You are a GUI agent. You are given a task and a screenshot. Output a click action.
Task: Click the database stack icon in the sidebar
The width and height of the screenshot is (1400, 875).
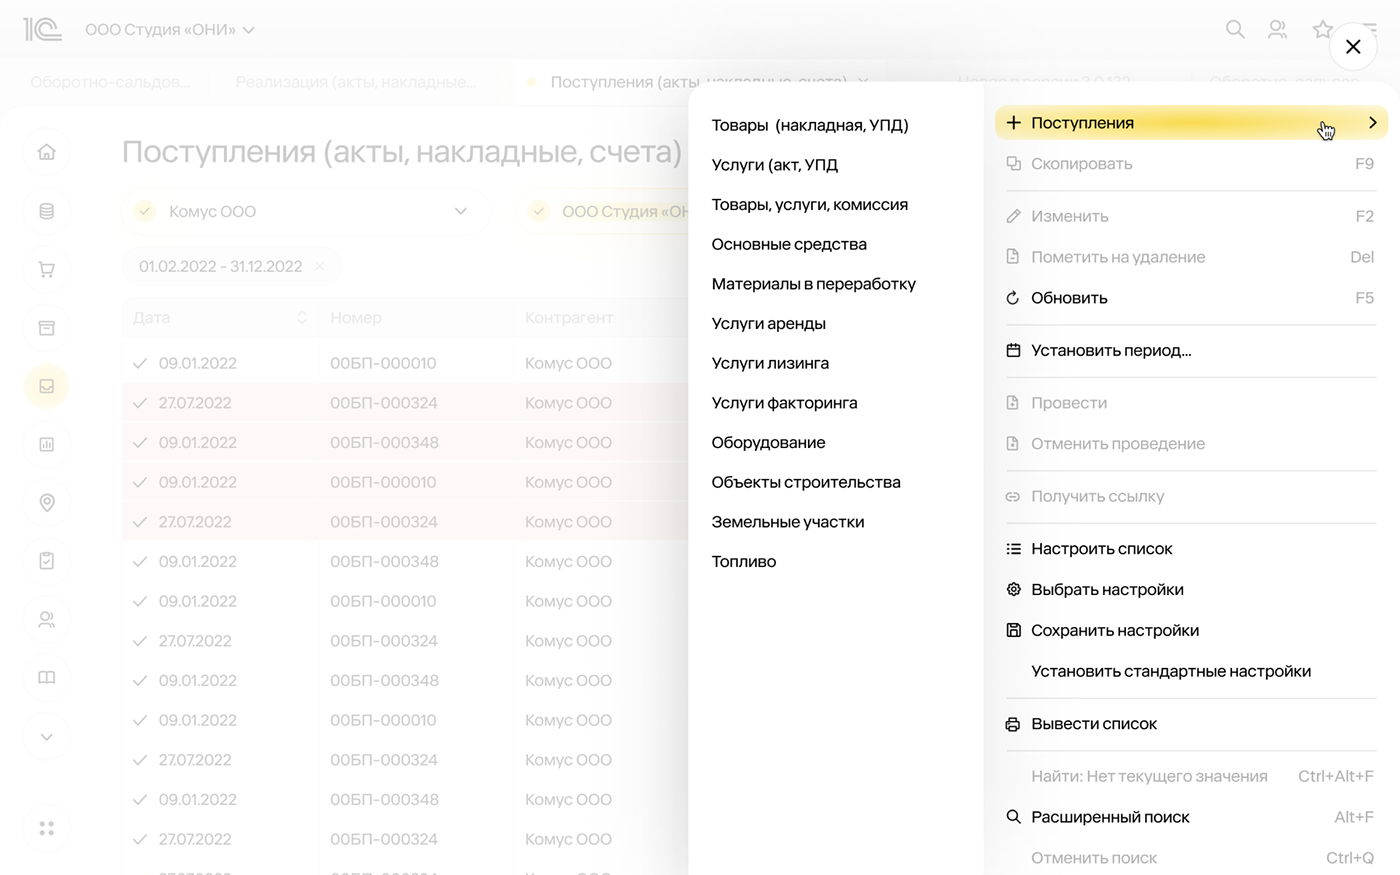click(x=47, y=211)
